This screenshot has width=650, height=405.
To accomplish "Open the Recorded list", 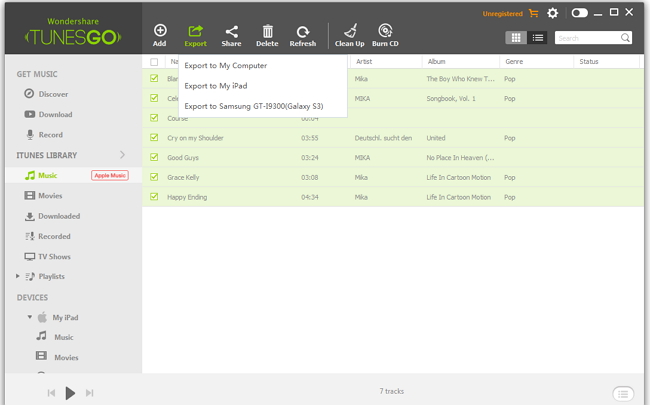I will click(x=48, y=236).
